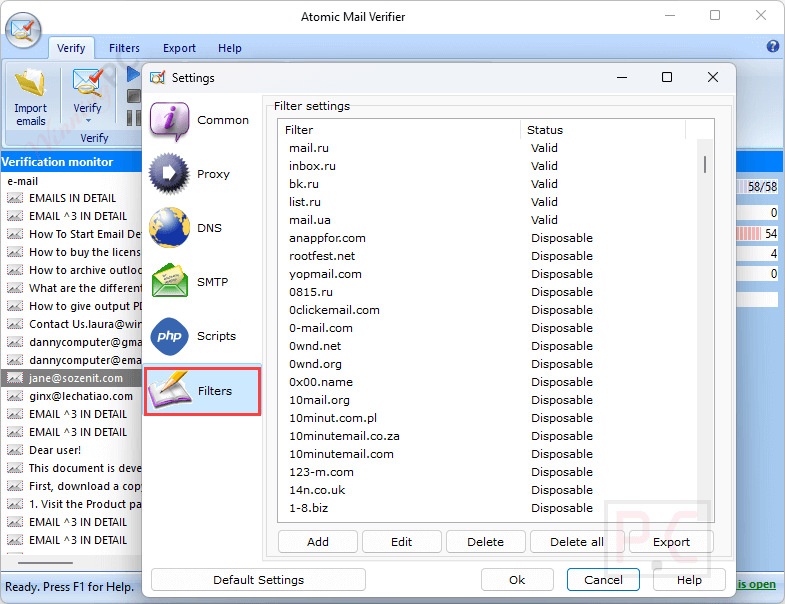Screen dimensions: 785x604
Task: Select the e-mail column header in monitor
Action: pyautogui.click(x=72, y=181)
